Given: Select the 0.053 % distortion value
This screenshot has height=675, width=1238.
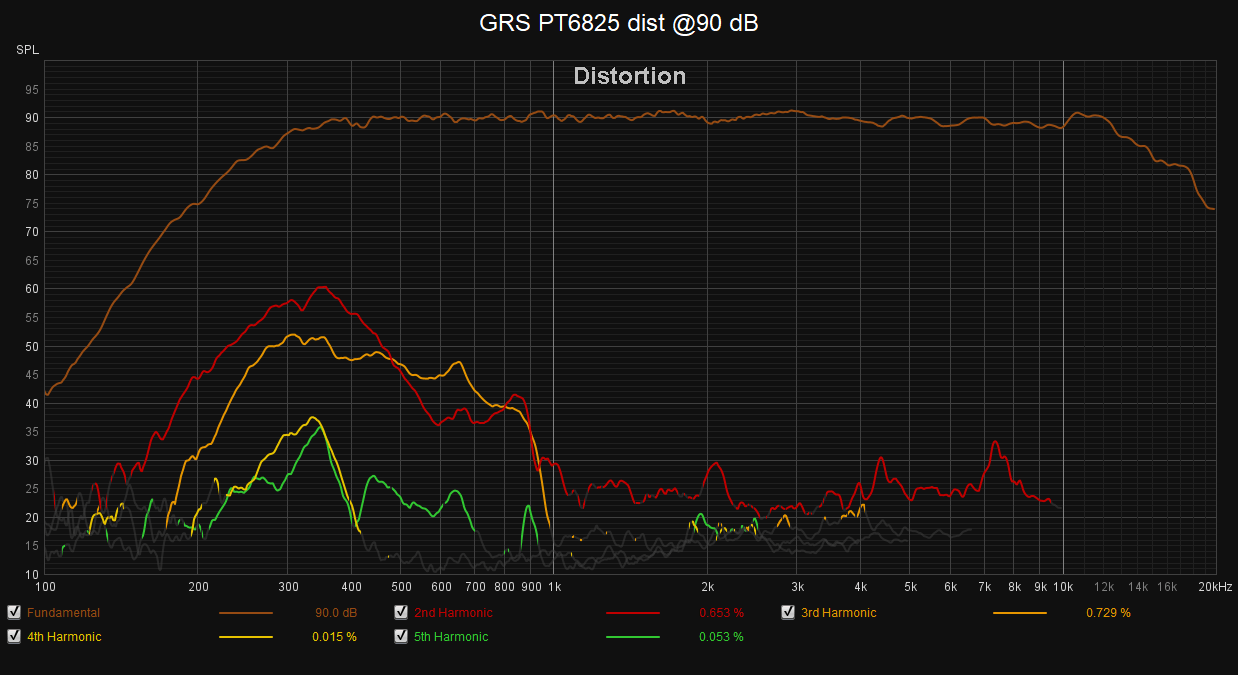Looking at the screenshot, I should point(721,636).
